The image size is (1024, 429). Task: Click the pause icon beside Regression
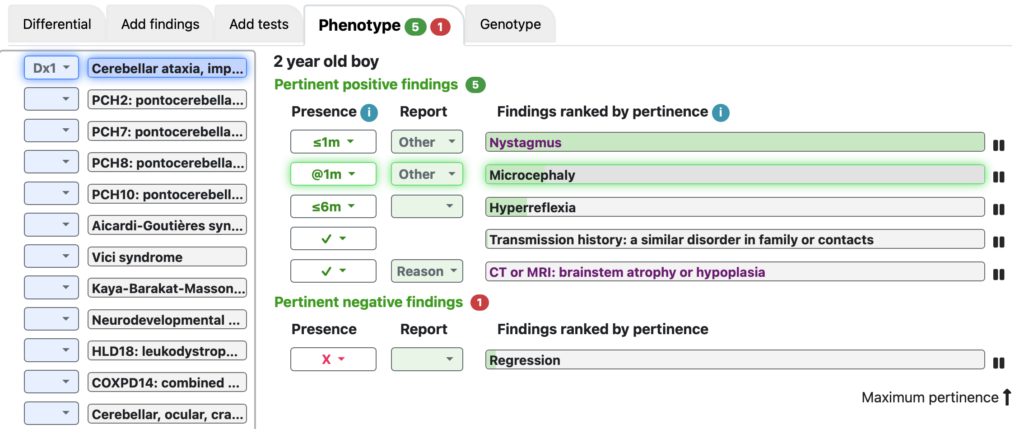tap(999, 363)
